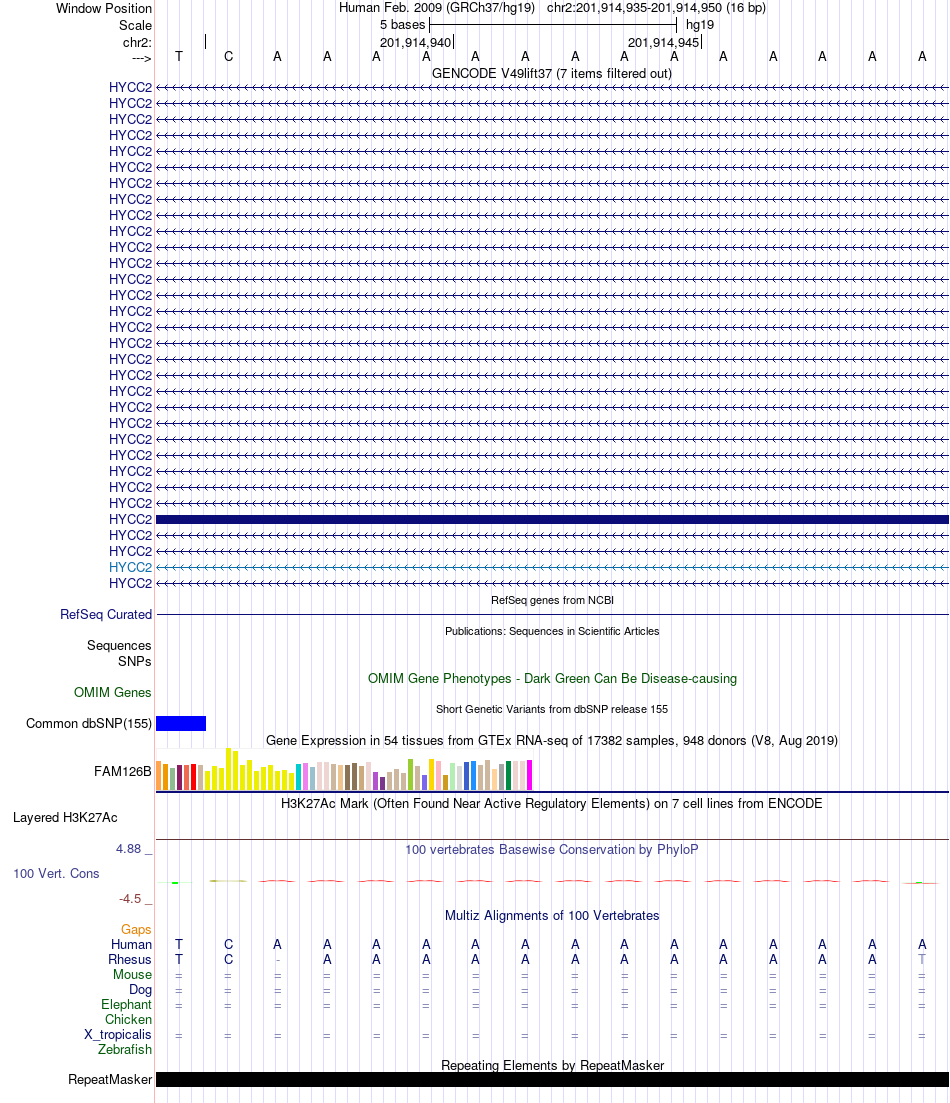
Task: Click the thick dark-blue HYCC2 exon bar
Action: [552, 519]
